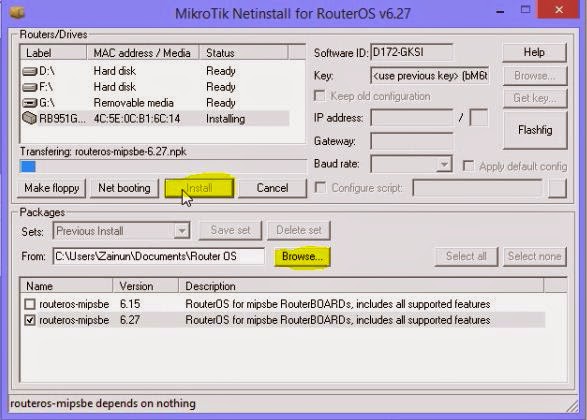Browse for packages folder
The width and height of the screenshot is (587, 420).
302,256
